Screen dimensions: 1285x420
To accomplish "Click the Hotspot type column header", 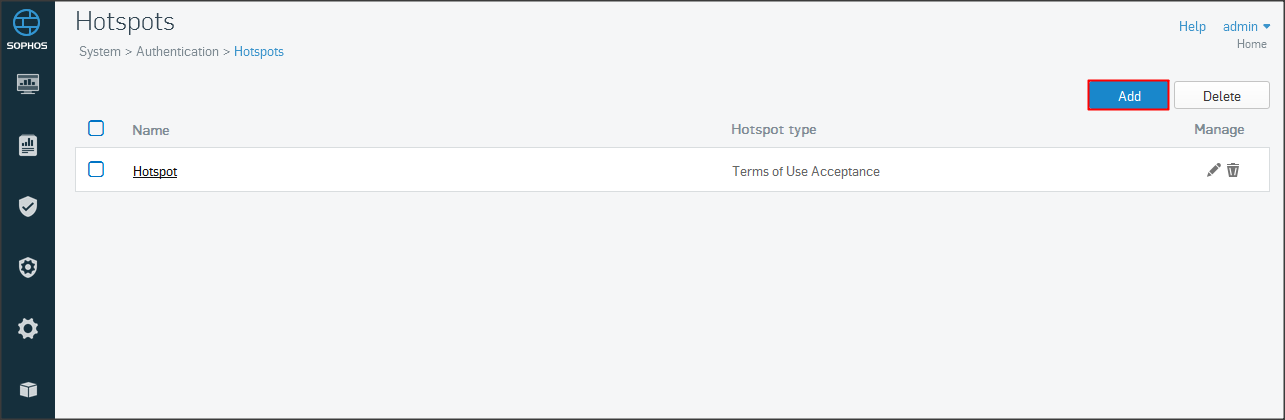I will click(774, 130).
